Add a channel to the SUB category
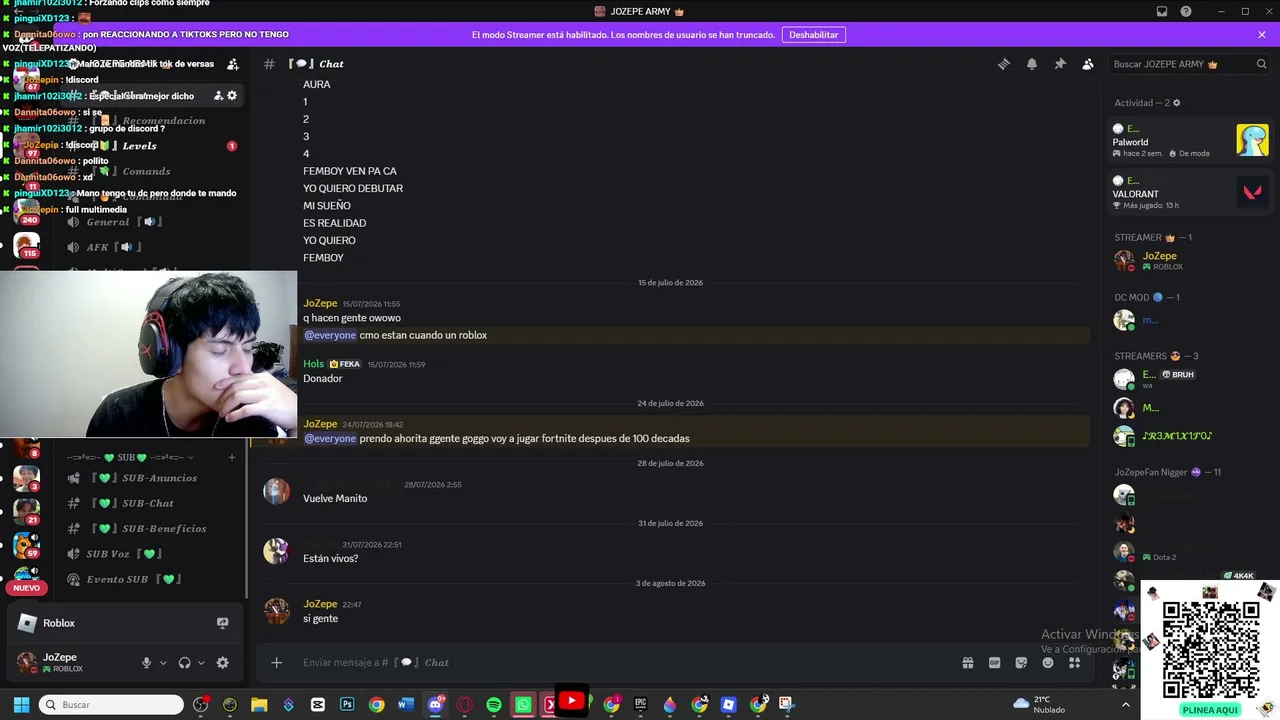This screenshot has height=720, width=1280. 232,457
